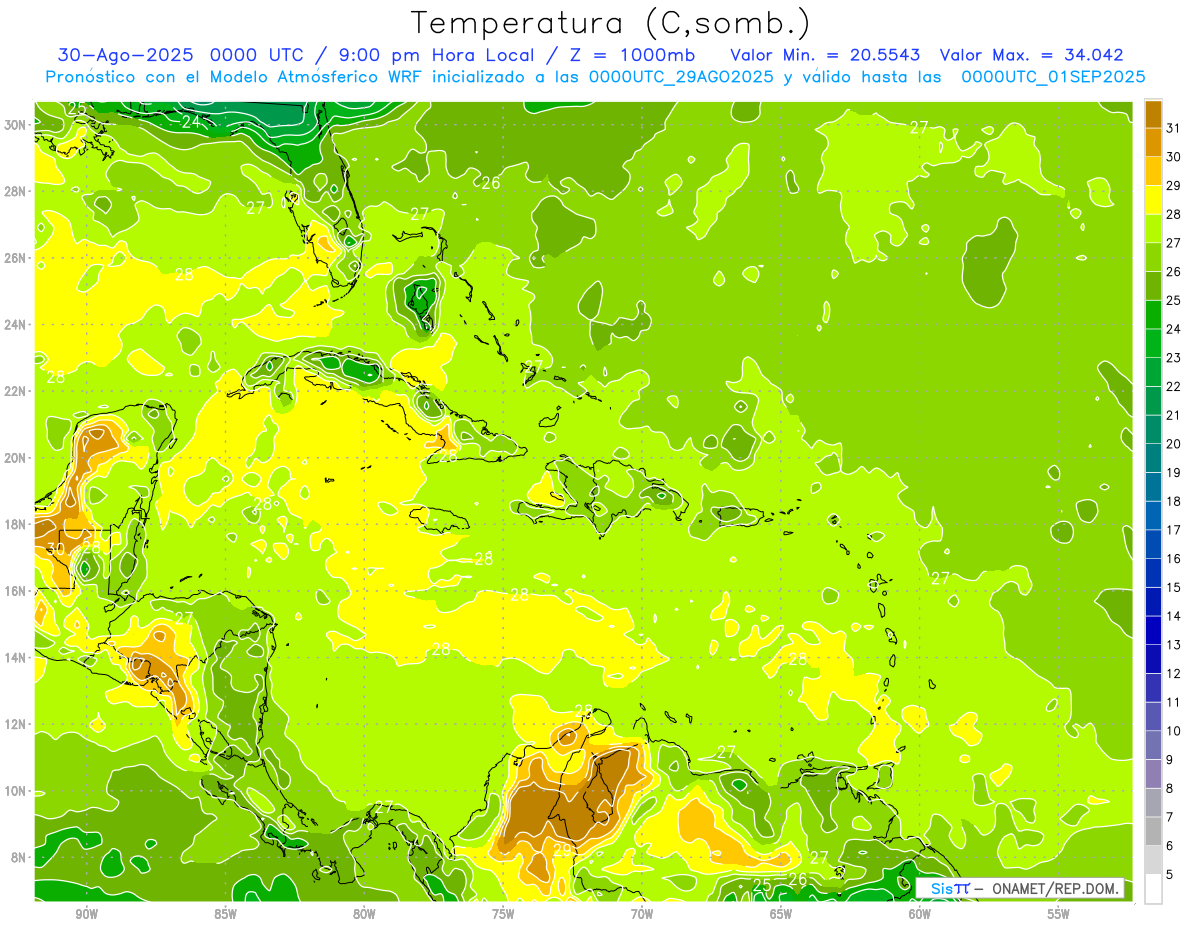This screenshot has height=927, width=1200.
Task: Click the 65W longitude axis label
Action: pos(781,914)
